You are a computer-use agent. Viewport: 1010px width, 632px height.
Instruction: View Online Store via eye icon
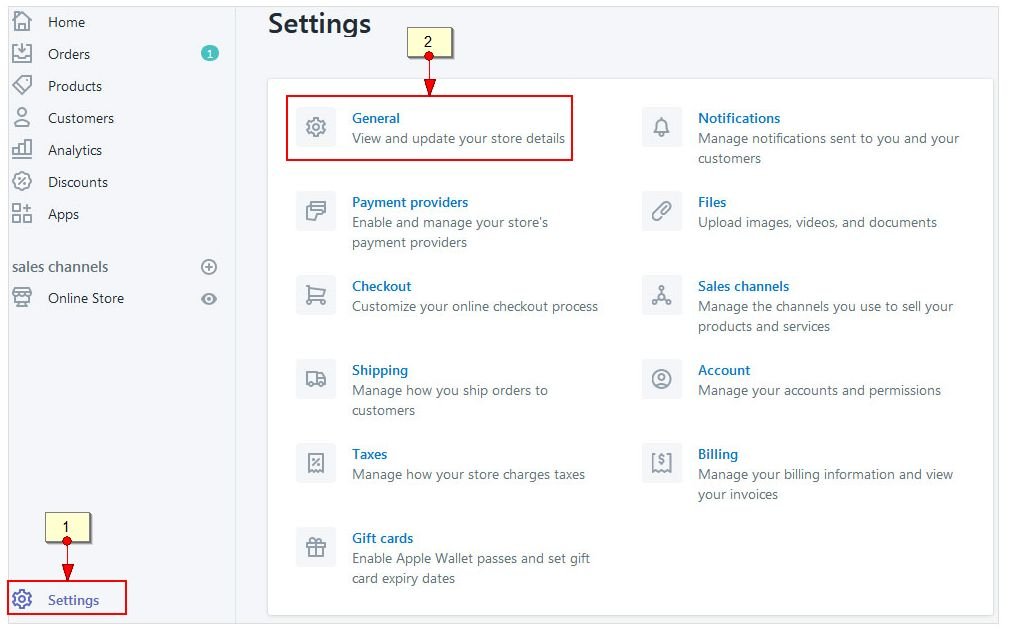(209, 298)
